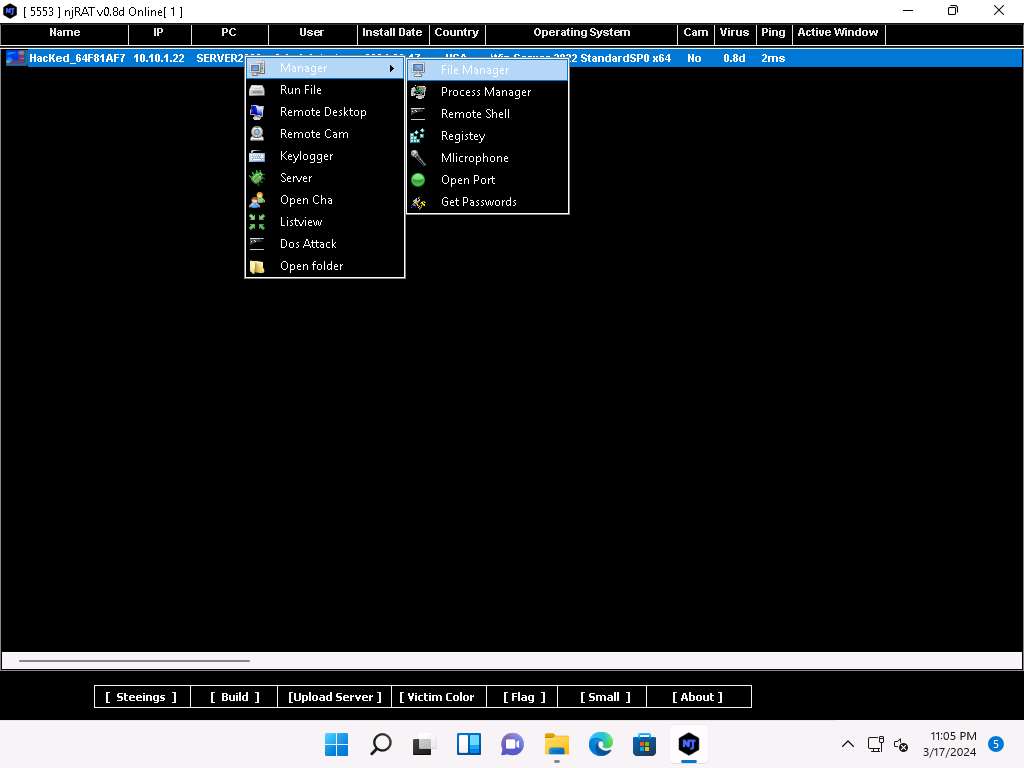
Task: Click the green Open Port icon
Action: [x=419, y=180]
